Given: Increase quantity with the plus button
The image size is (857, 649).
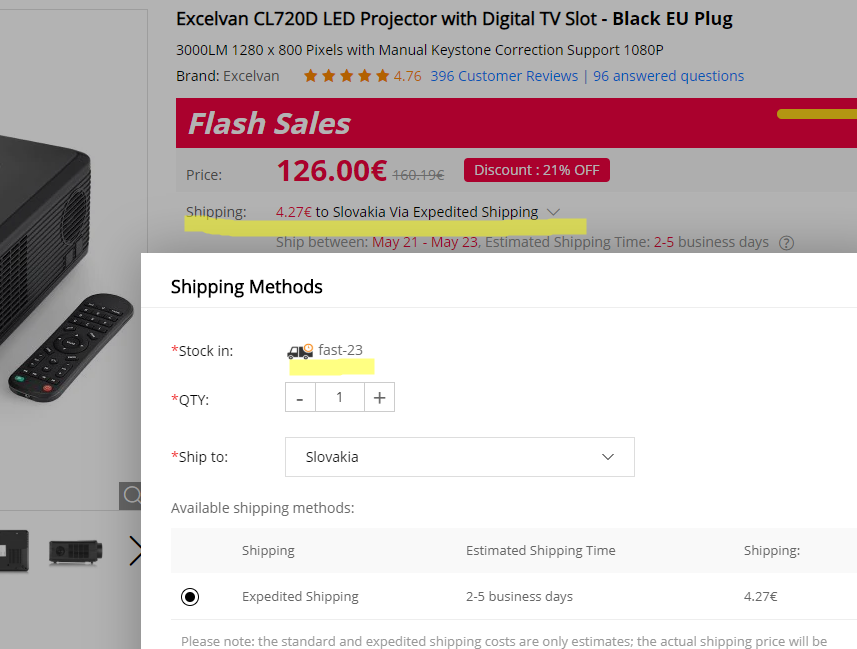Looking at the screenshot, I should [x=379, y=397].
